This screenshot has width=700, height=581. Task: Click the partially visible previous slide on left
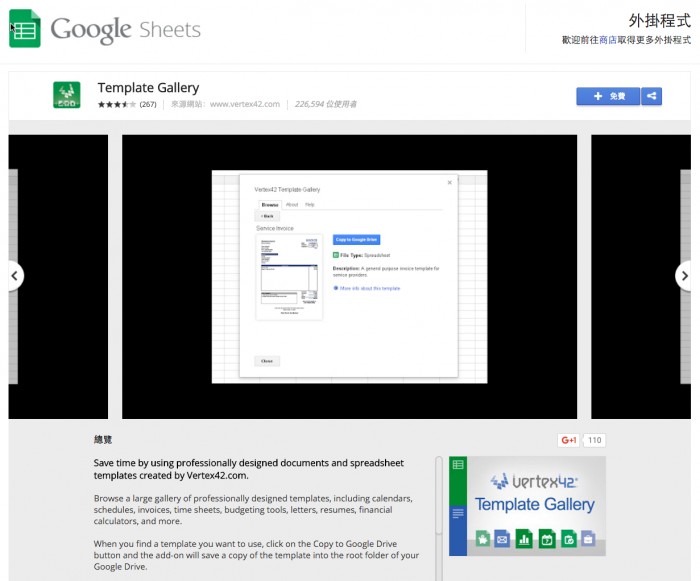tap(58, 277)
